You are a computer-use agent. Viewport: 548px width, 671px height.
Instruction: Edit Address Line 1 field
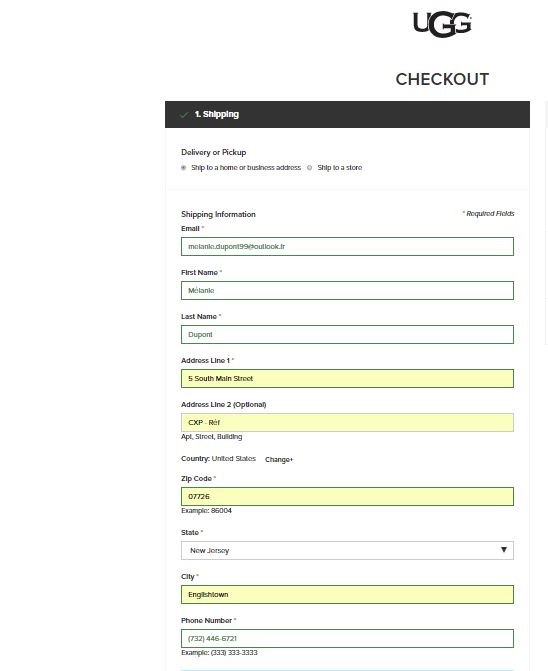click(347, 379)
